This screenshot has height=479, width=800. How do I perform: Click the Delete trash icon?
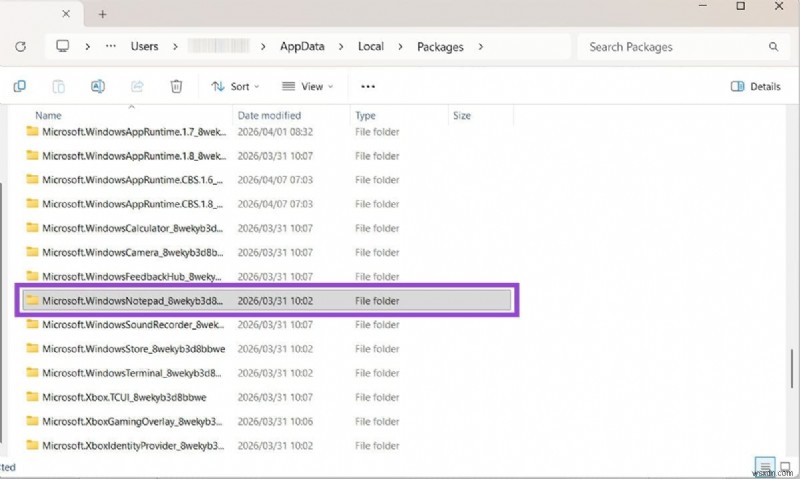click(x=176, y=86)
